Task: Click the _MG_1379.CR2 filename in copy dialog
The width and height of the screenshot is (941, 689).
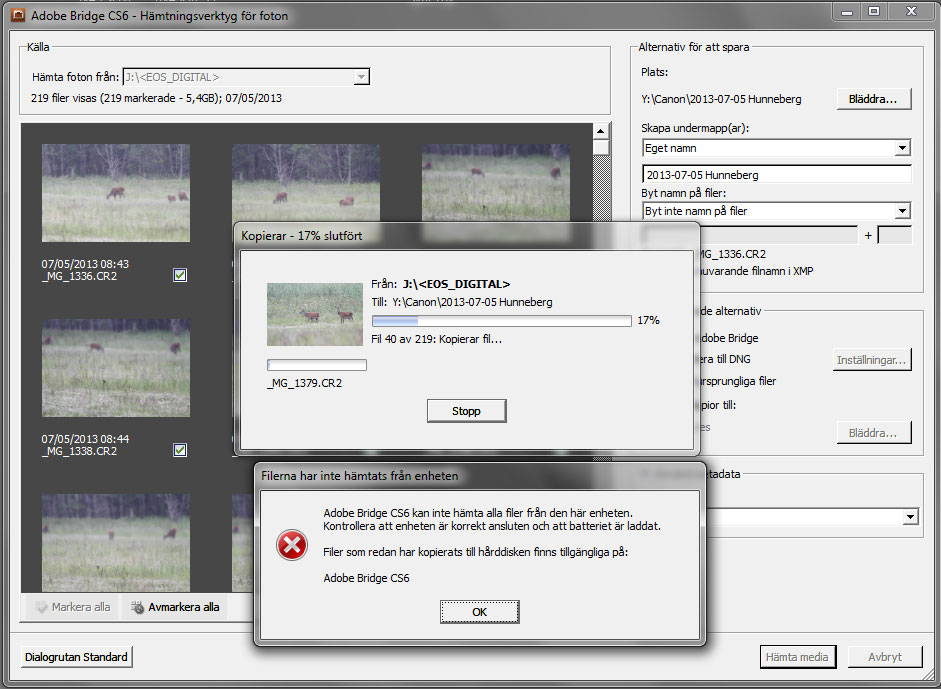Action: click(304, 383)
